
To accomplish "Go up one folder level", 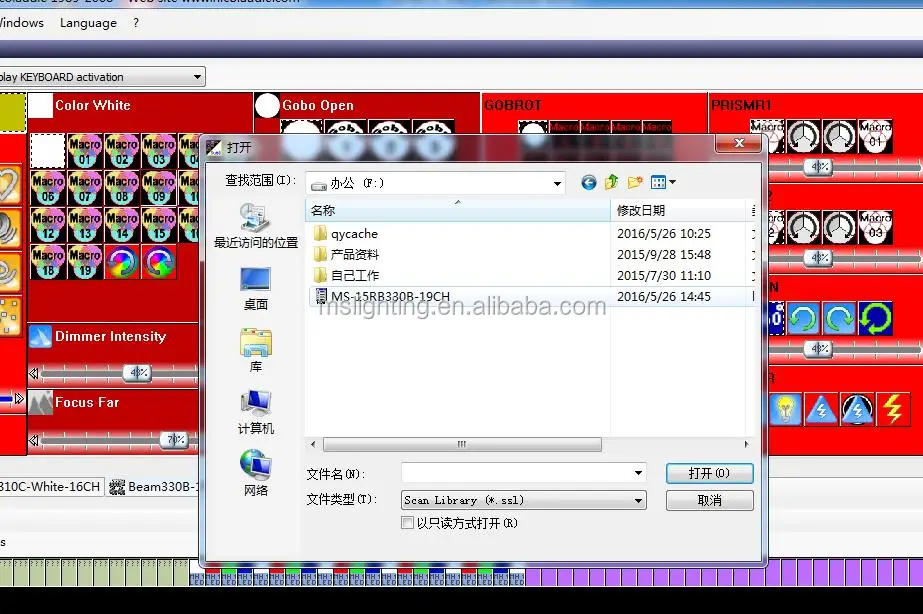I will pos(611,182).
